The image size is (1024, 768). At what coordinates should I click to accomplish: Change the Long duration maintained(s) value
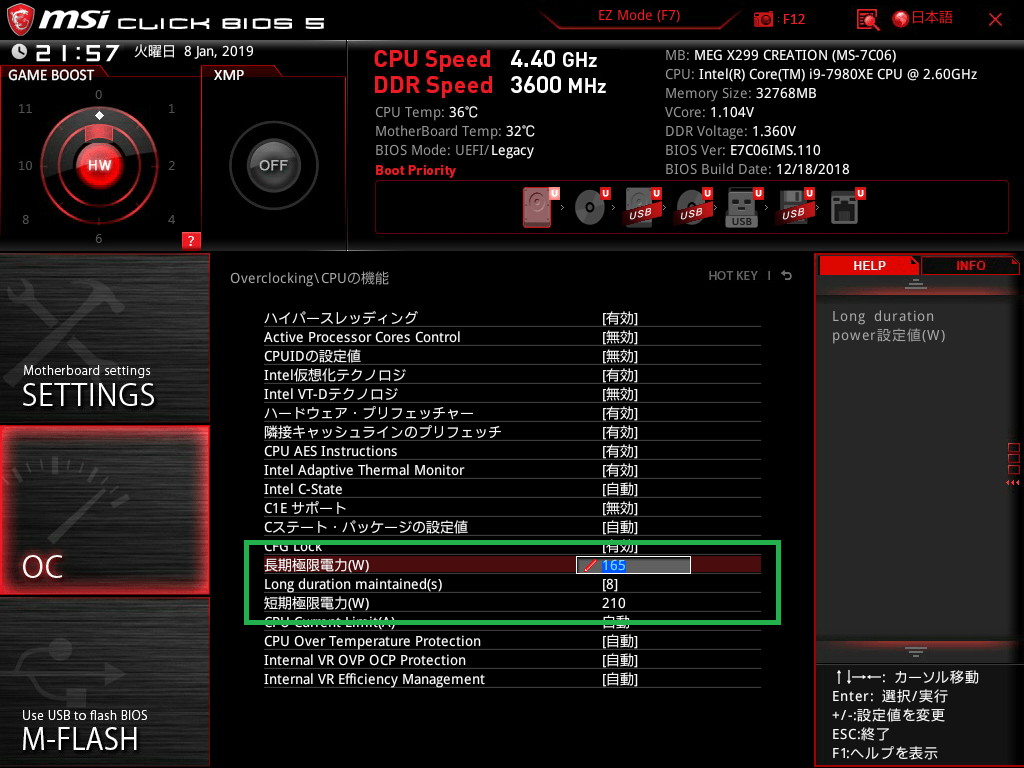(x=610, y=584)
